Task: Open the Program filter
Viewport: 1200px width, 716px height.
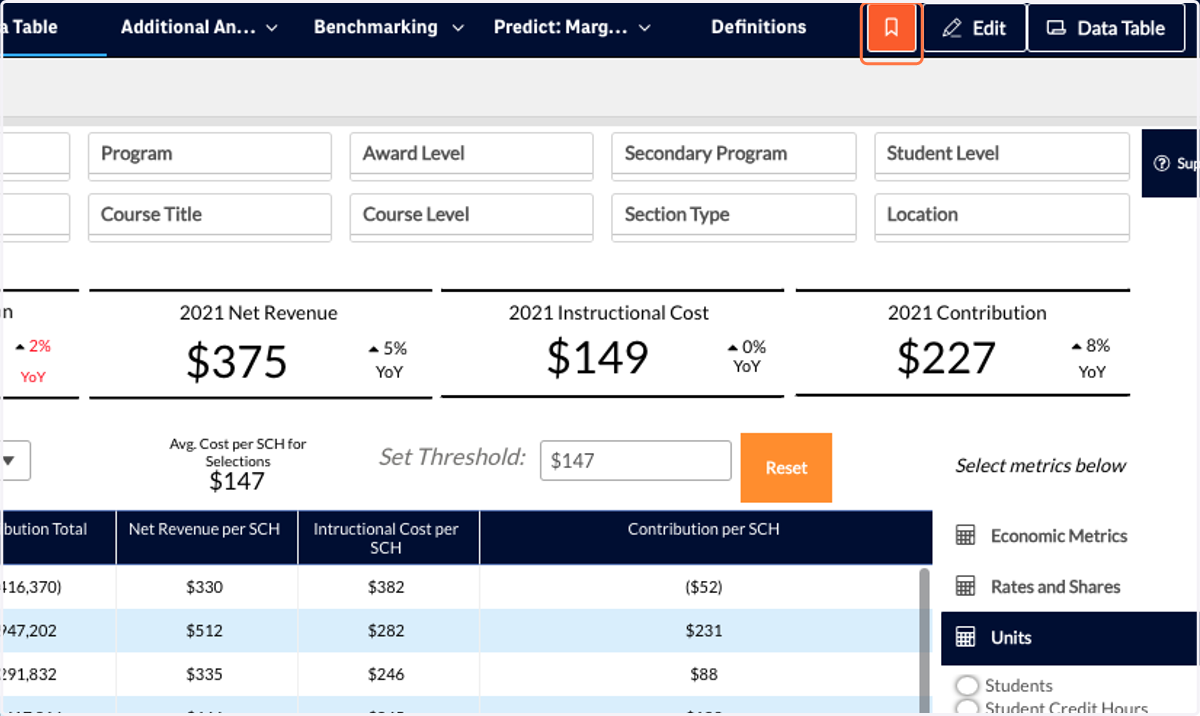Action: (x=210, y=155)
